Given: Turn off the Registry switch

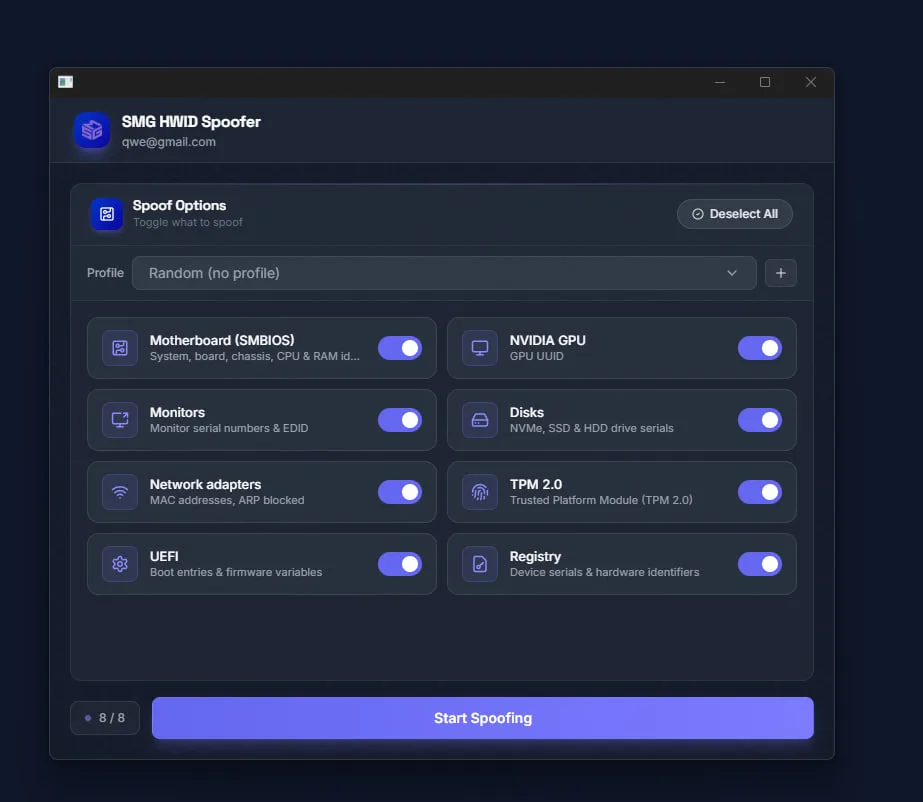Looking at the screenshot, I should (759, 564).
